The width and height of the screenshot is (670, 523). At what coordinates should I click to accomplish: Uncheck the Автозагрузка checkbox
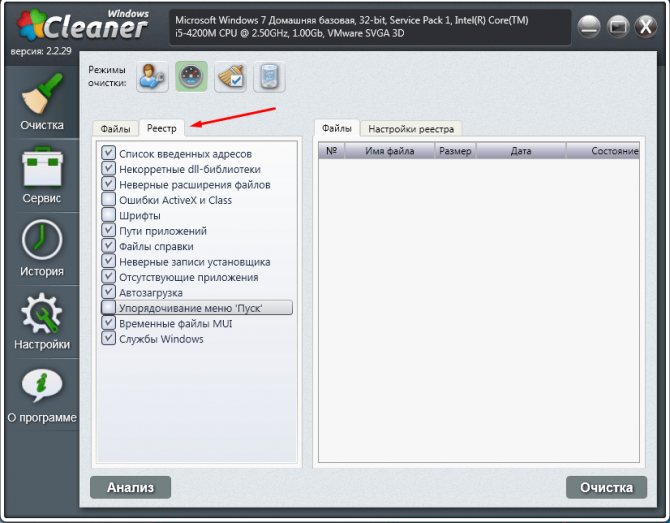point(109,292)
